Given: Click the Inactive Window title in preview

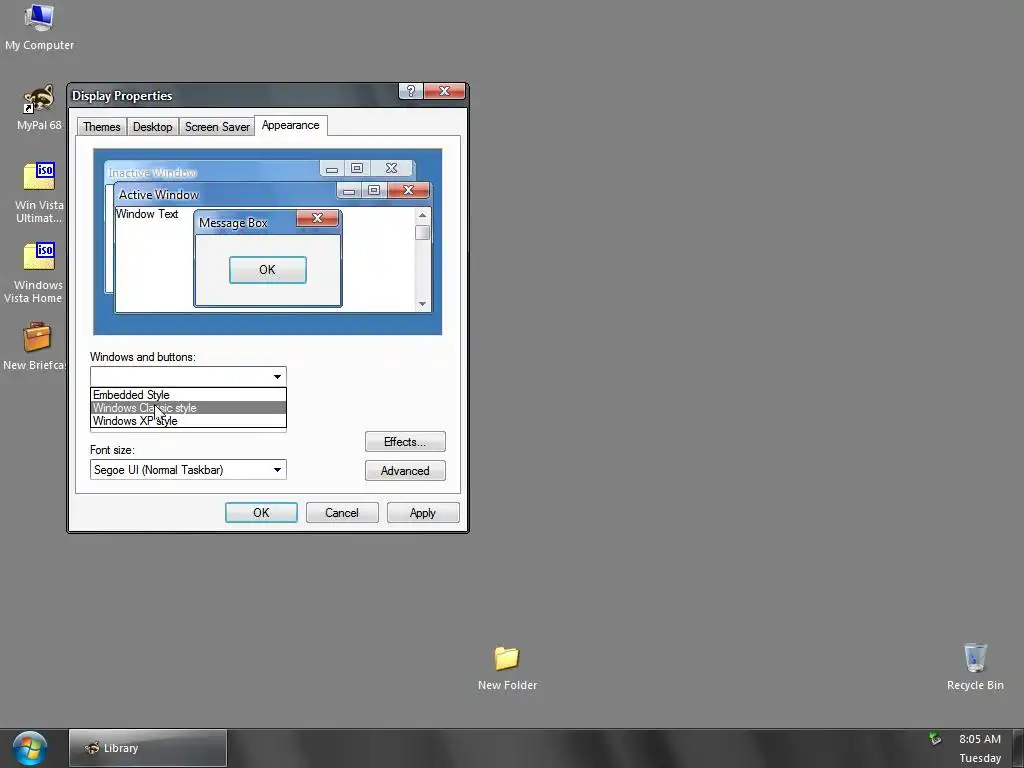Looking at the screenshot, I should click(152, 172).
